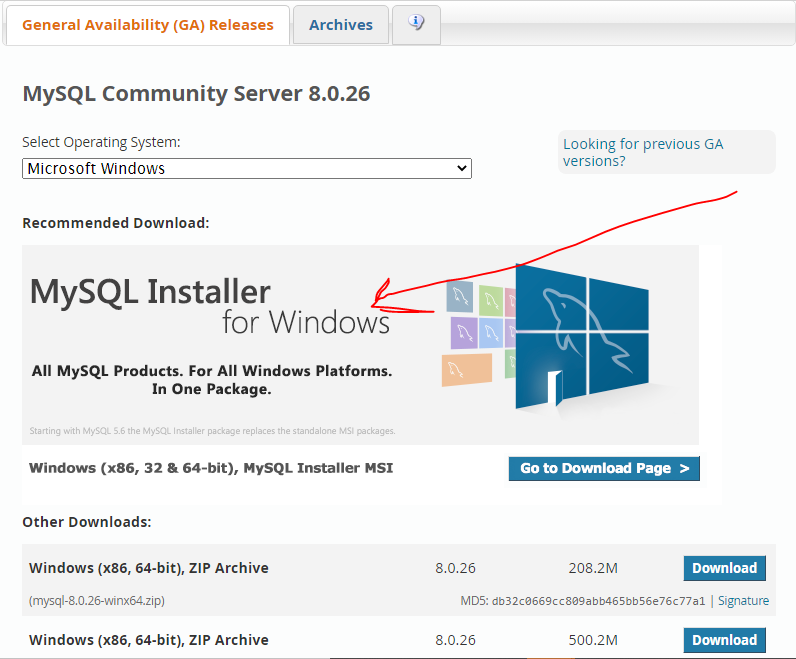Switch to General Availability (GA) Releases tab
The image size is (796, 659).
(147, 25)
